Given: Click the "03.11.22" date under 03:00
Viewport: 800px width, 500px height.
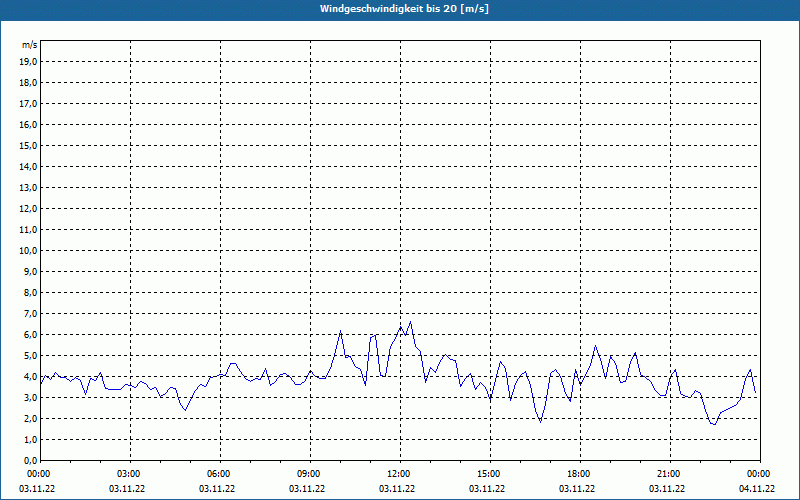Looking at the screenshot, I should point(127,489).
